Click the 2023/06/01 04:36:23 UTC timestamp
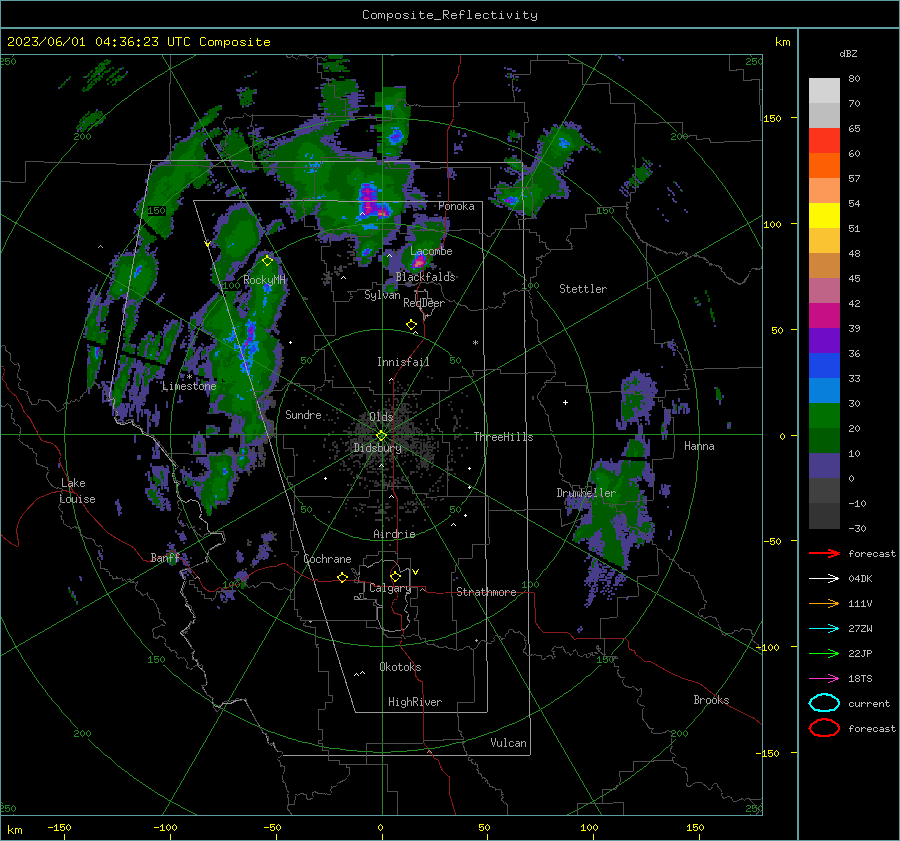Screen dimensions: 900x841 point(91,42)
